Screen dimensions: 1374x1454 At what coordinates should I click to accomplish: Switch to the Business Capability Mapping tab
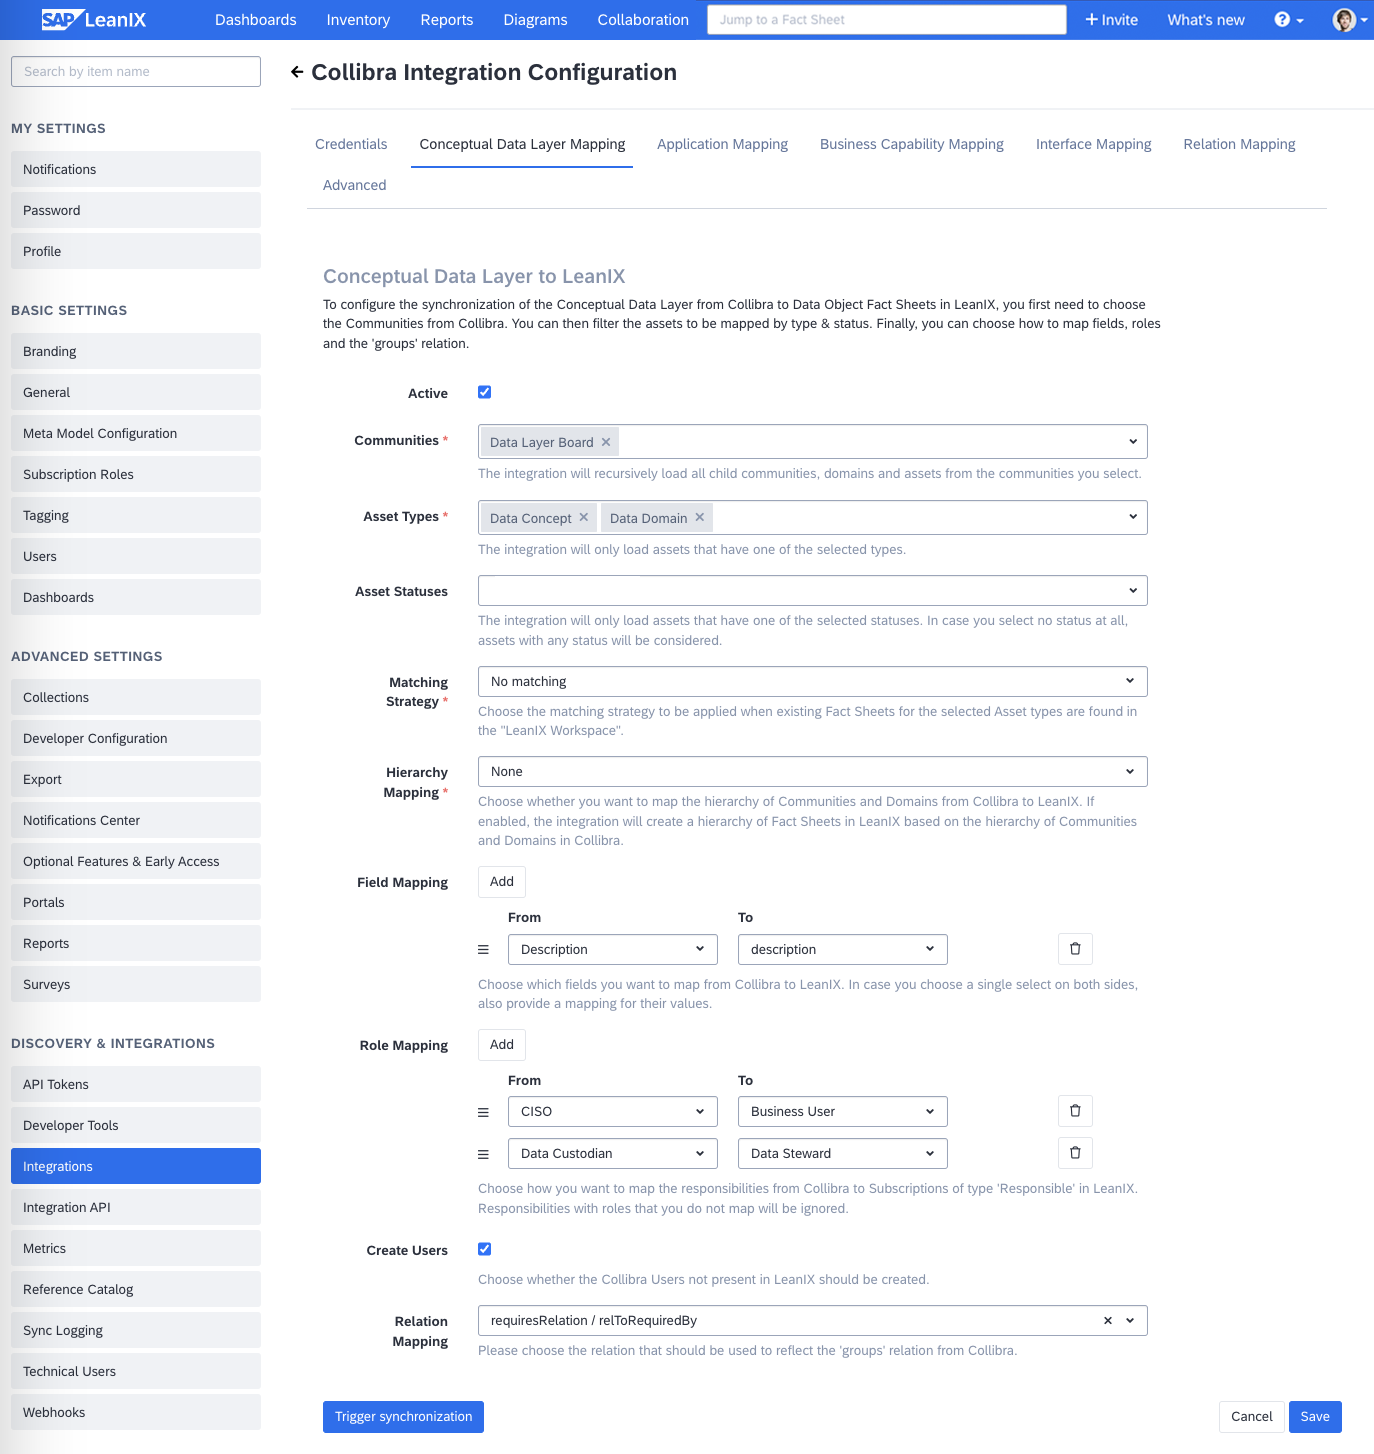pyautogui.click(x=912, y=144)
